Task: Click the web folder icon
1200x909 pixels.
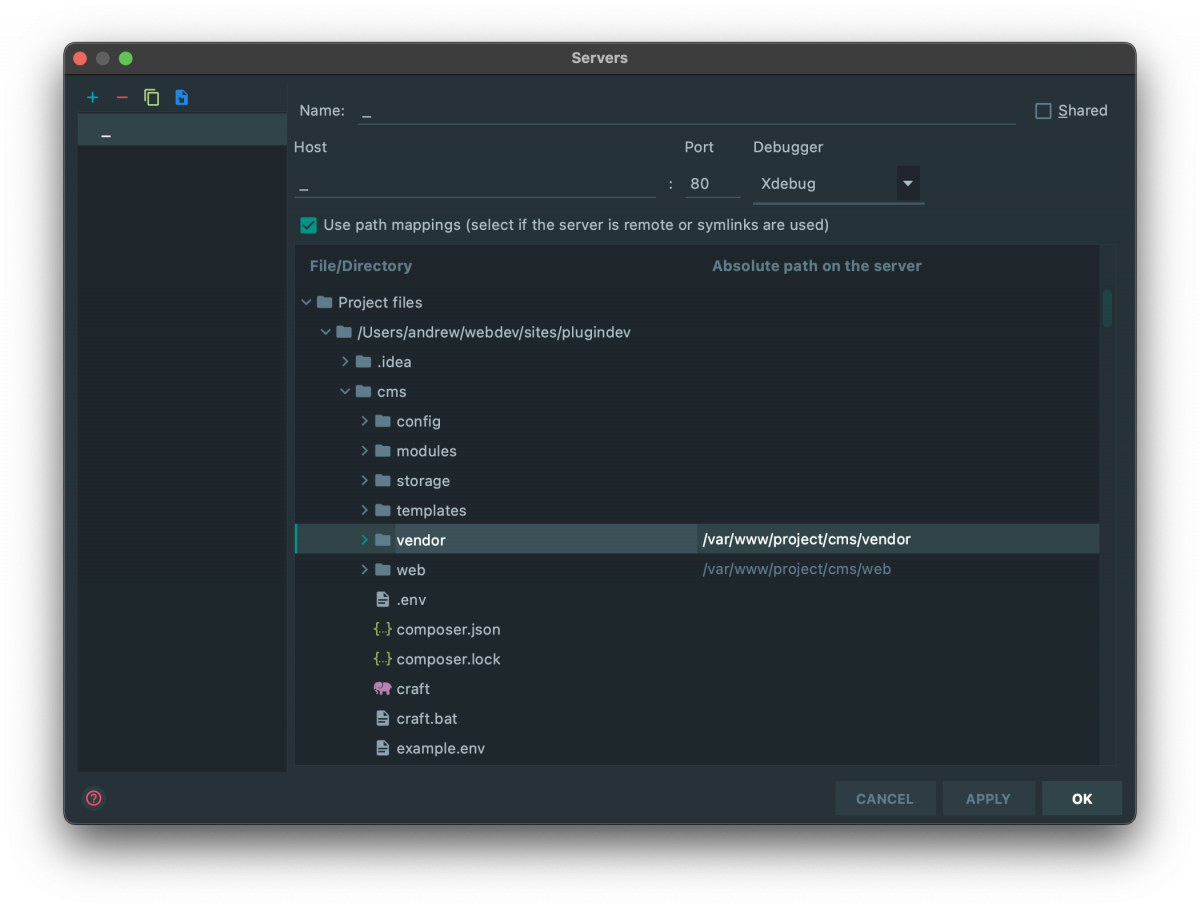Action: [x=382, y=570]
